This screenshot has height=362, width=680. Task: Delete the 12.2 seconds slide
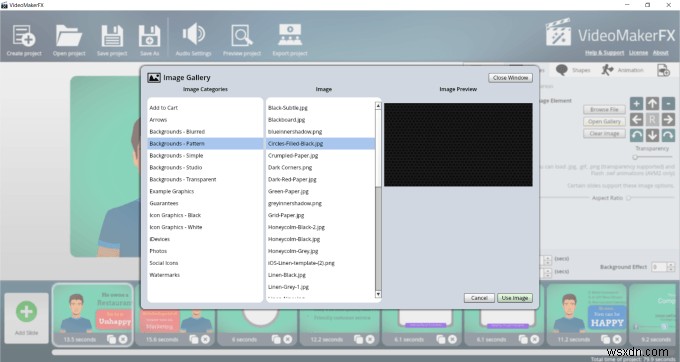(x=370, y=339)
